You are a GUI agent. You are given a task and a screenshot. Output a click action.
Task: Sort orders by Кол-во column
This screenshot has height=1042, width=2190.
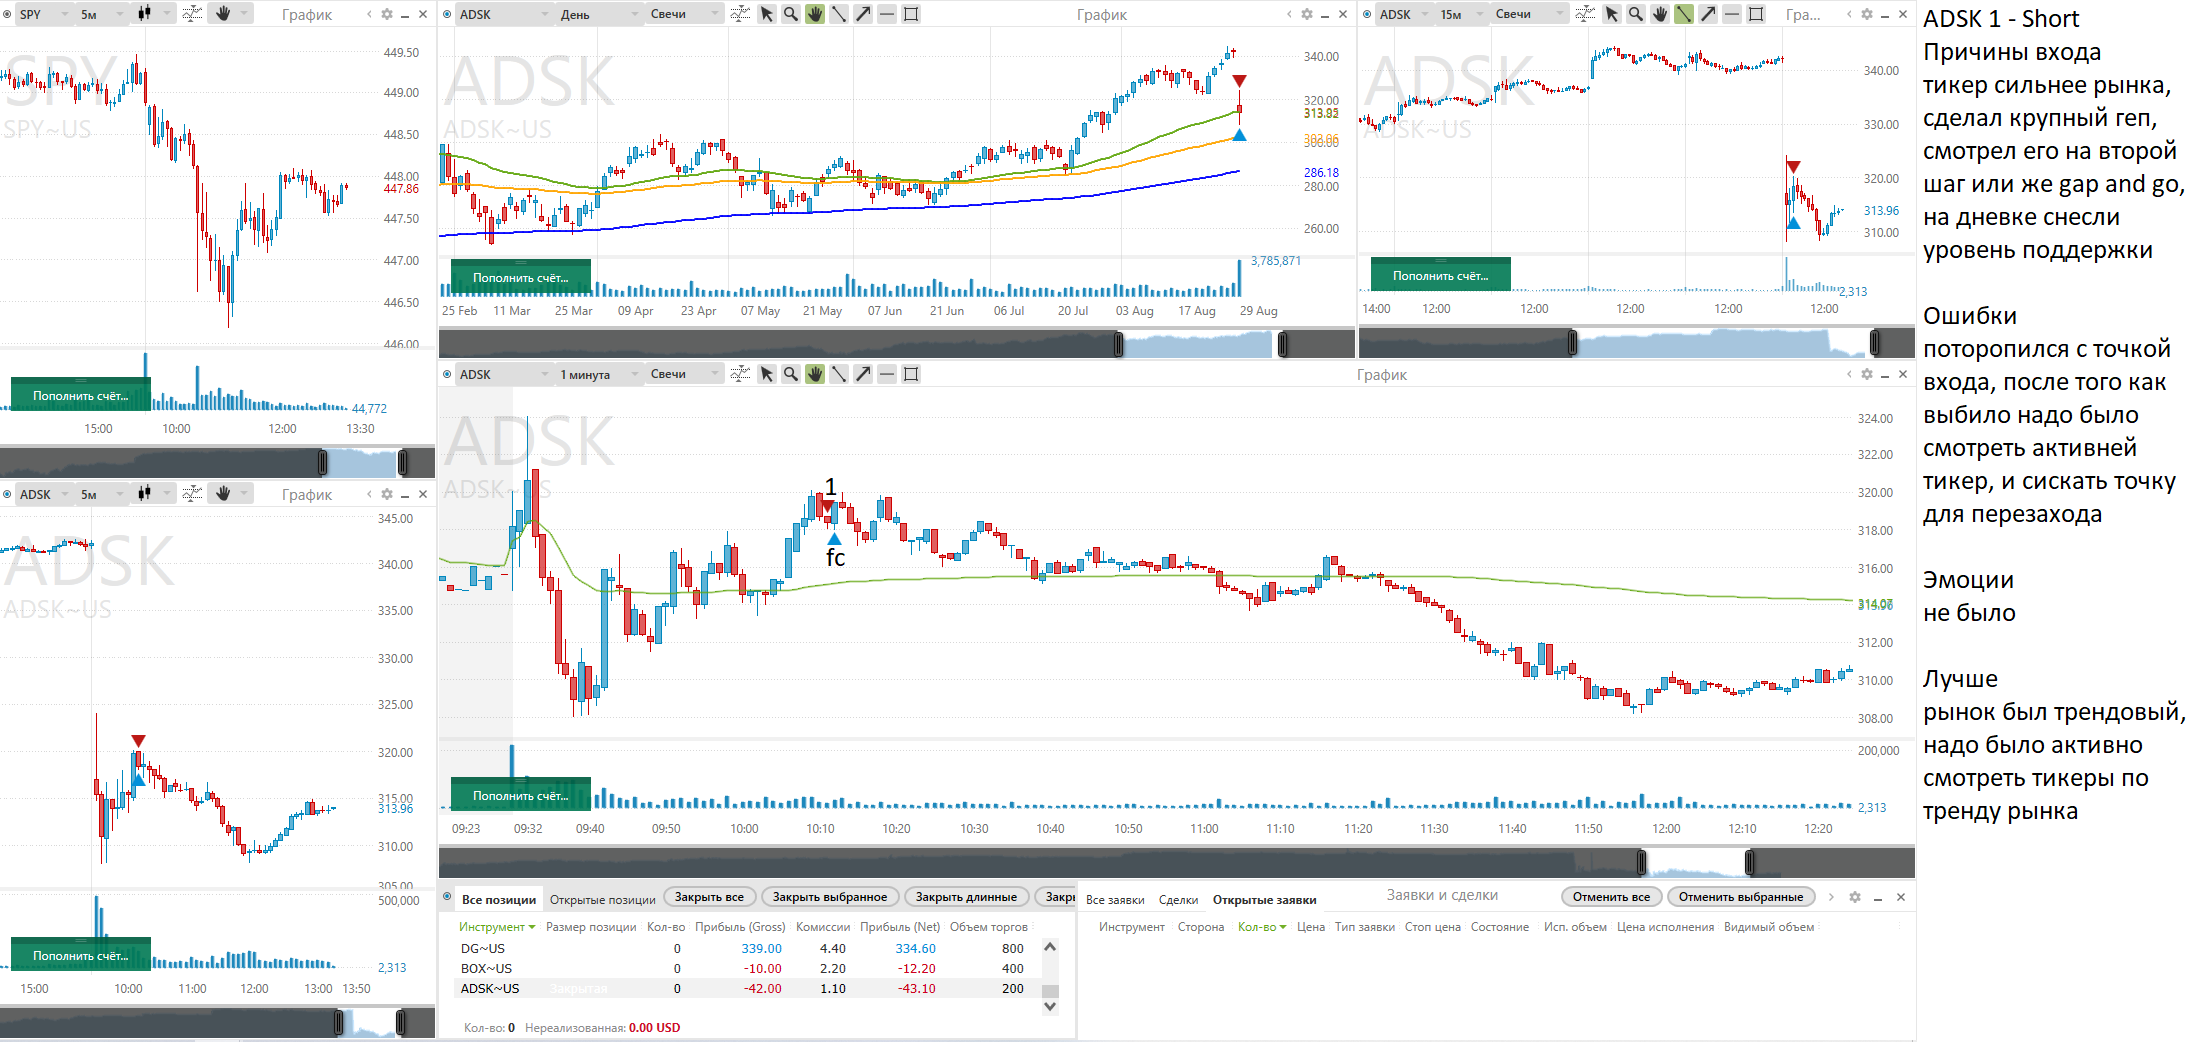[1262, 927]
